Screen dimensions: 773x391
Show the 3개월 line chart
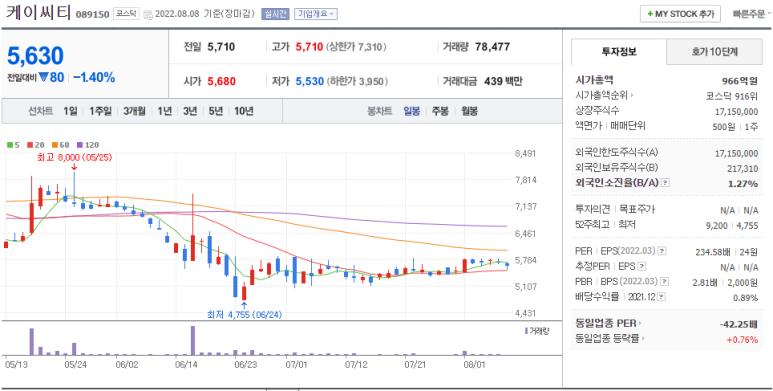click(x=134, y=111)
